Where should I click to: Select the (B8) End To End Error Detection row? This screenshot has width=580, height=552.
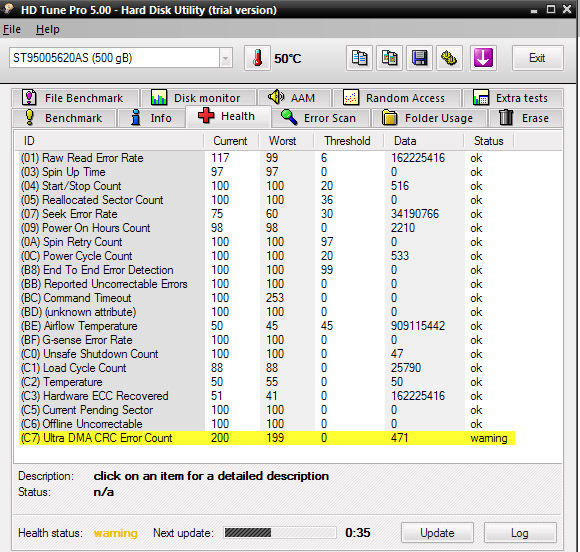(266, 270)
